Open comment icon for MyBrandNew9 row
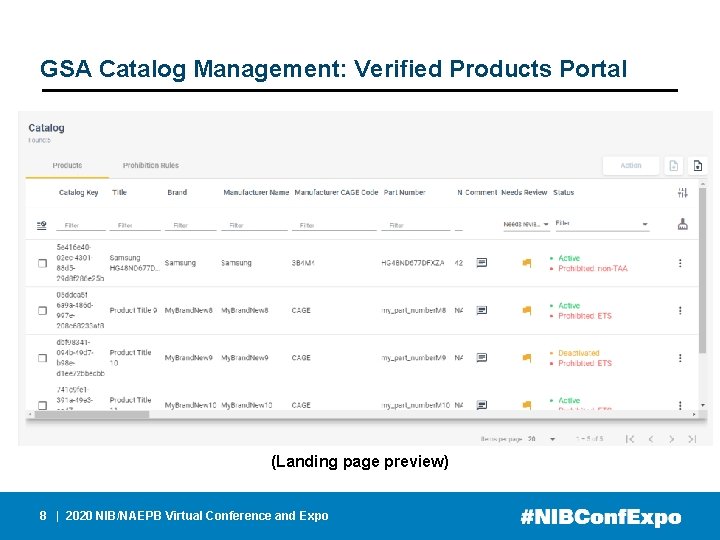Image resolution: width=720 pixels, height=540 pixels. pyautogui.click(x=481, y=358)
